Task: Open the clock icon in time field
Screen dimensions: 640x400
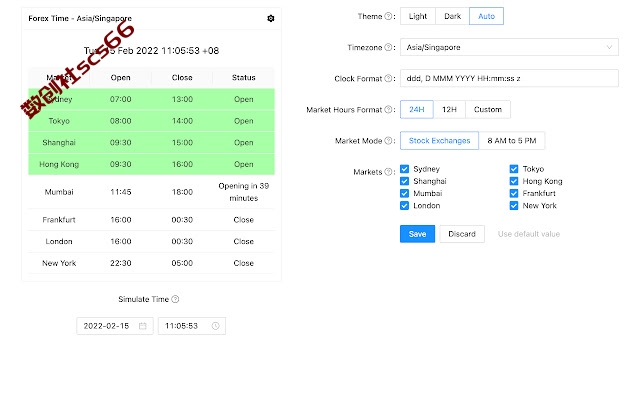Action: (x=216, y=326)
